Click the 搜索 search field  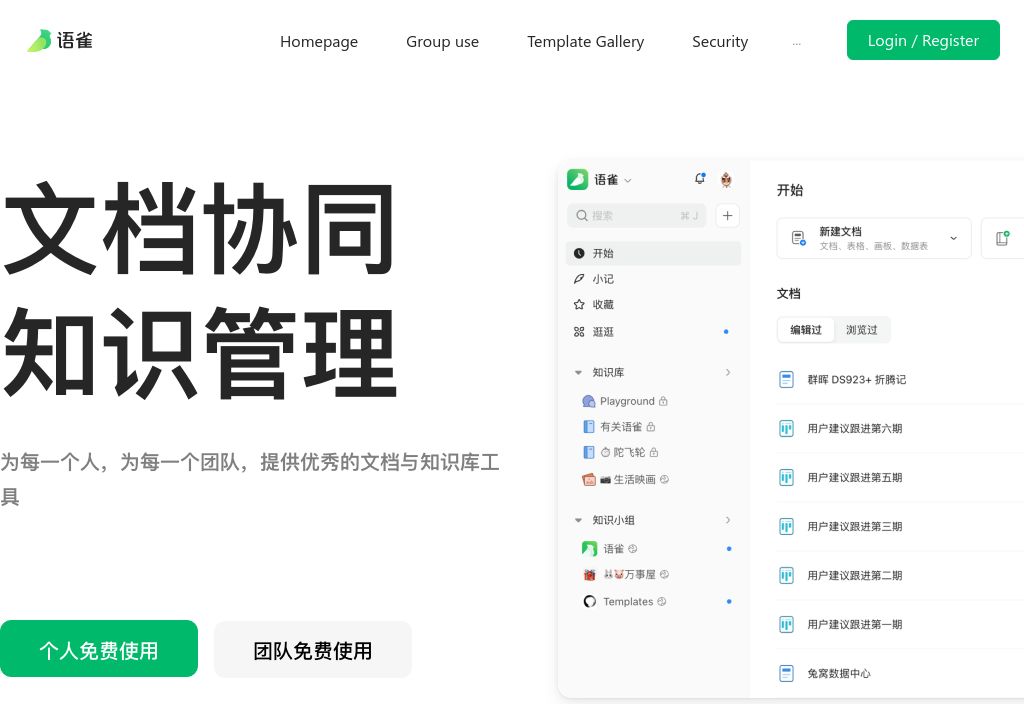pos(630,215)
